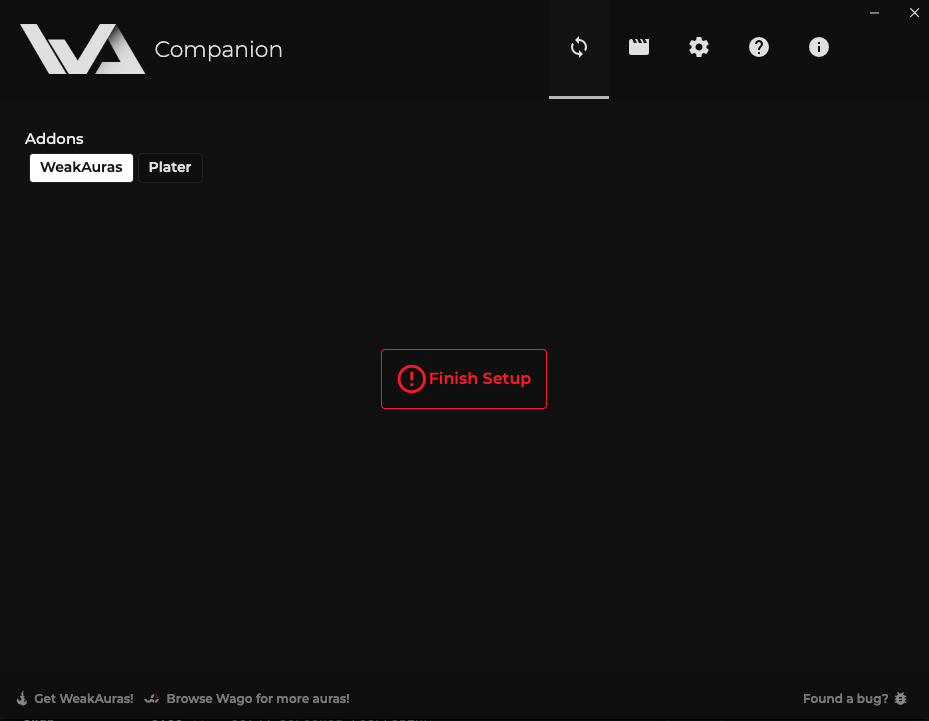
Task: Minimize the Companion window
Action: click(x=876, y=13)
